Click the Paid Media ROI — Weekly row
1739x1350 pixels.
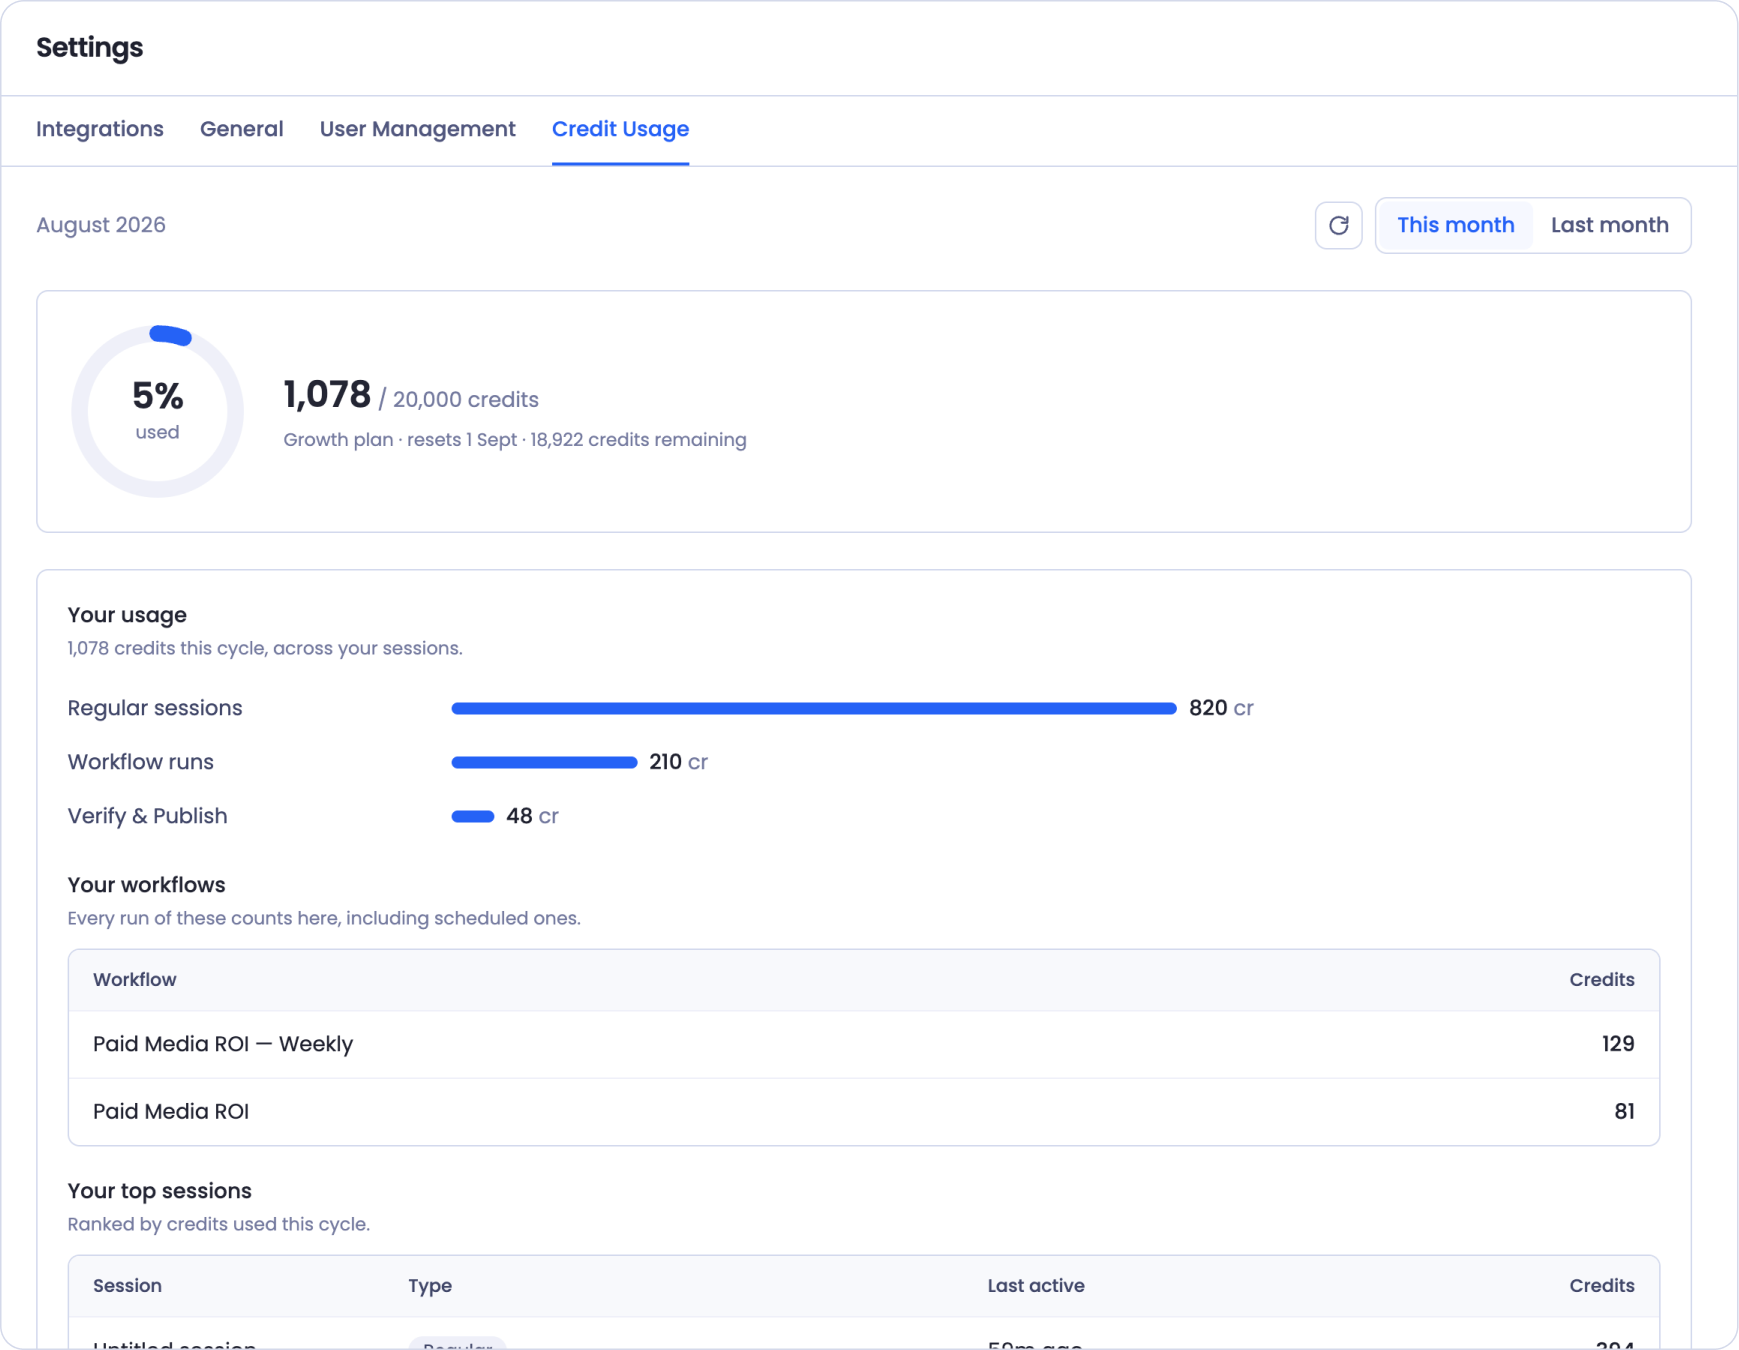click(864, 1044)
